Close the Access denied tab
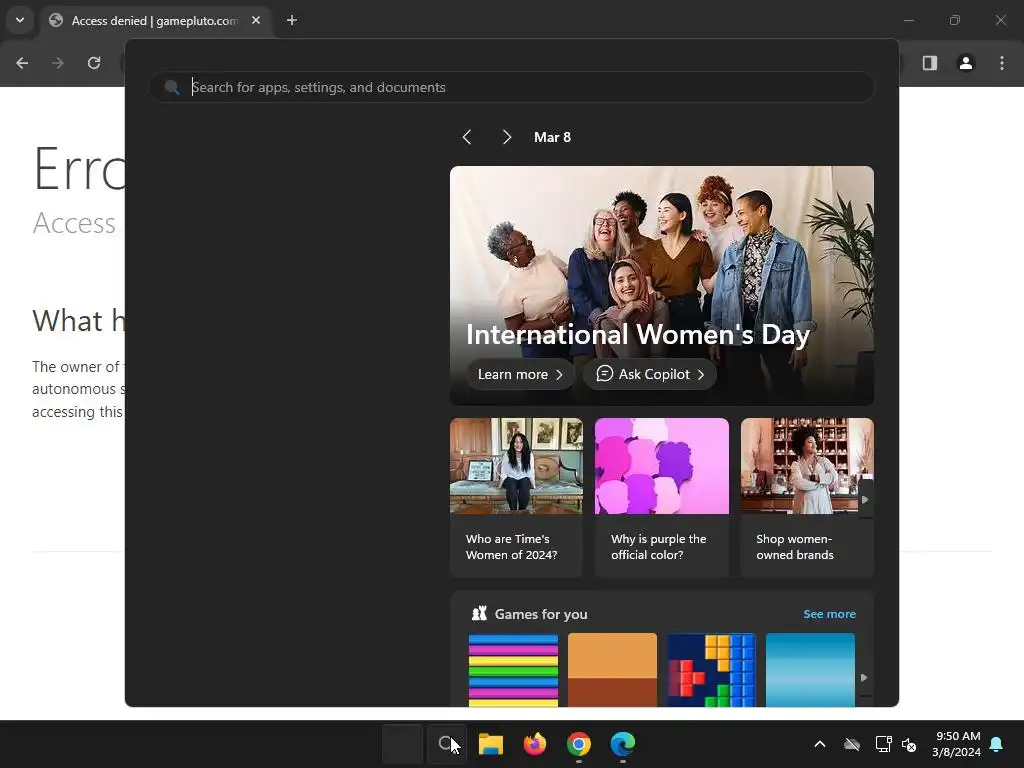 (256, 20)
